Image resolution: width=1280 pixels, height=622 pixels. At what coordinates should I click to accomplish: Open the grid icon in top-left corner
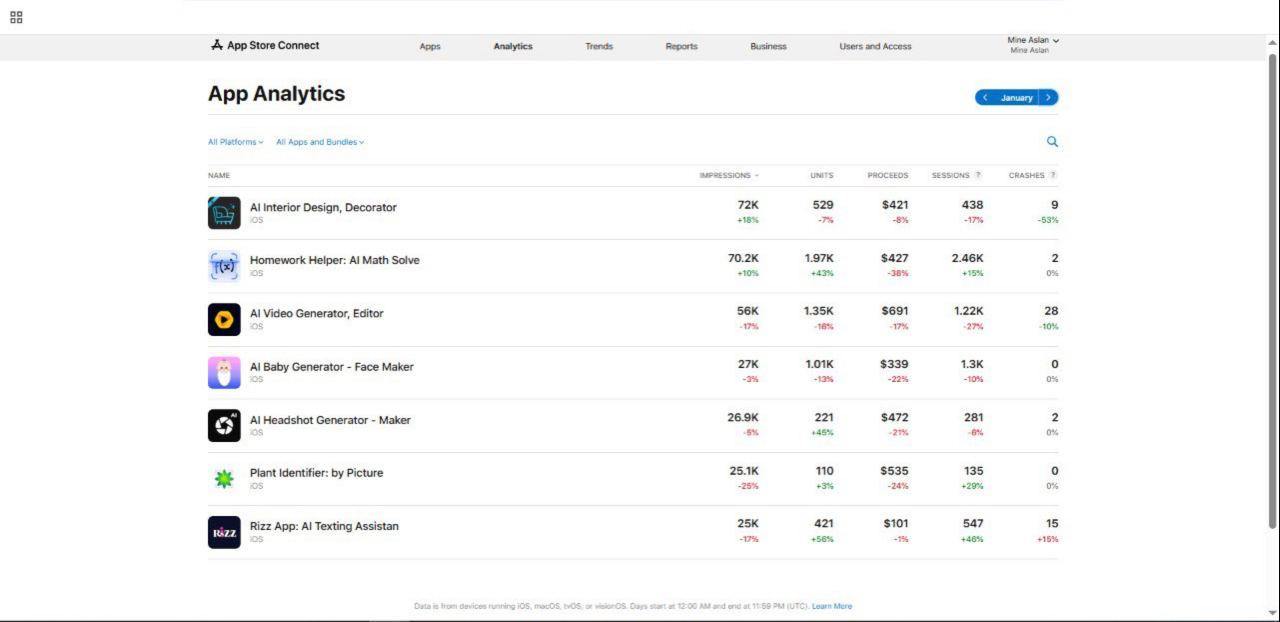pos(16,17)
